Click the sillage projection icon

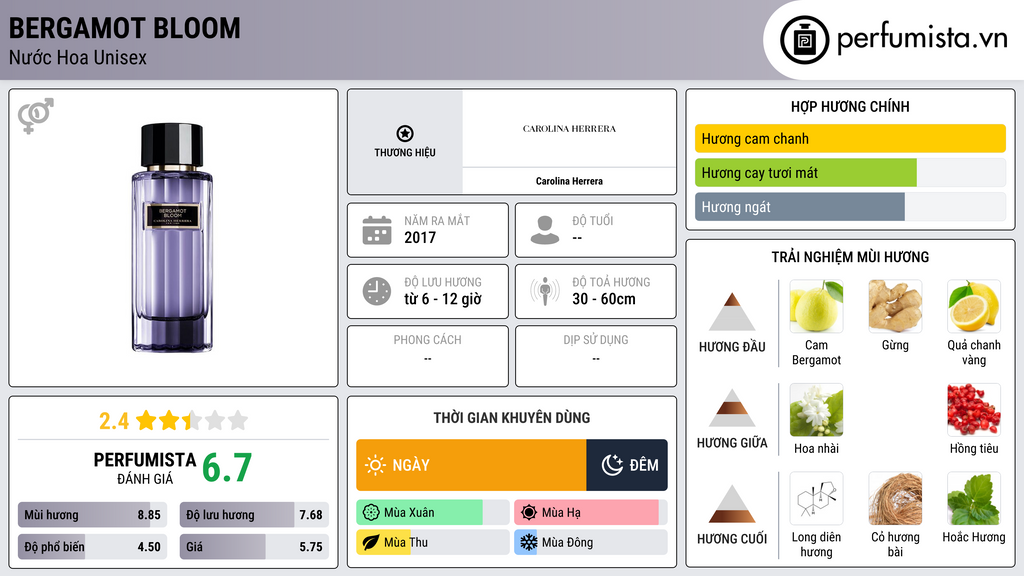544,291
